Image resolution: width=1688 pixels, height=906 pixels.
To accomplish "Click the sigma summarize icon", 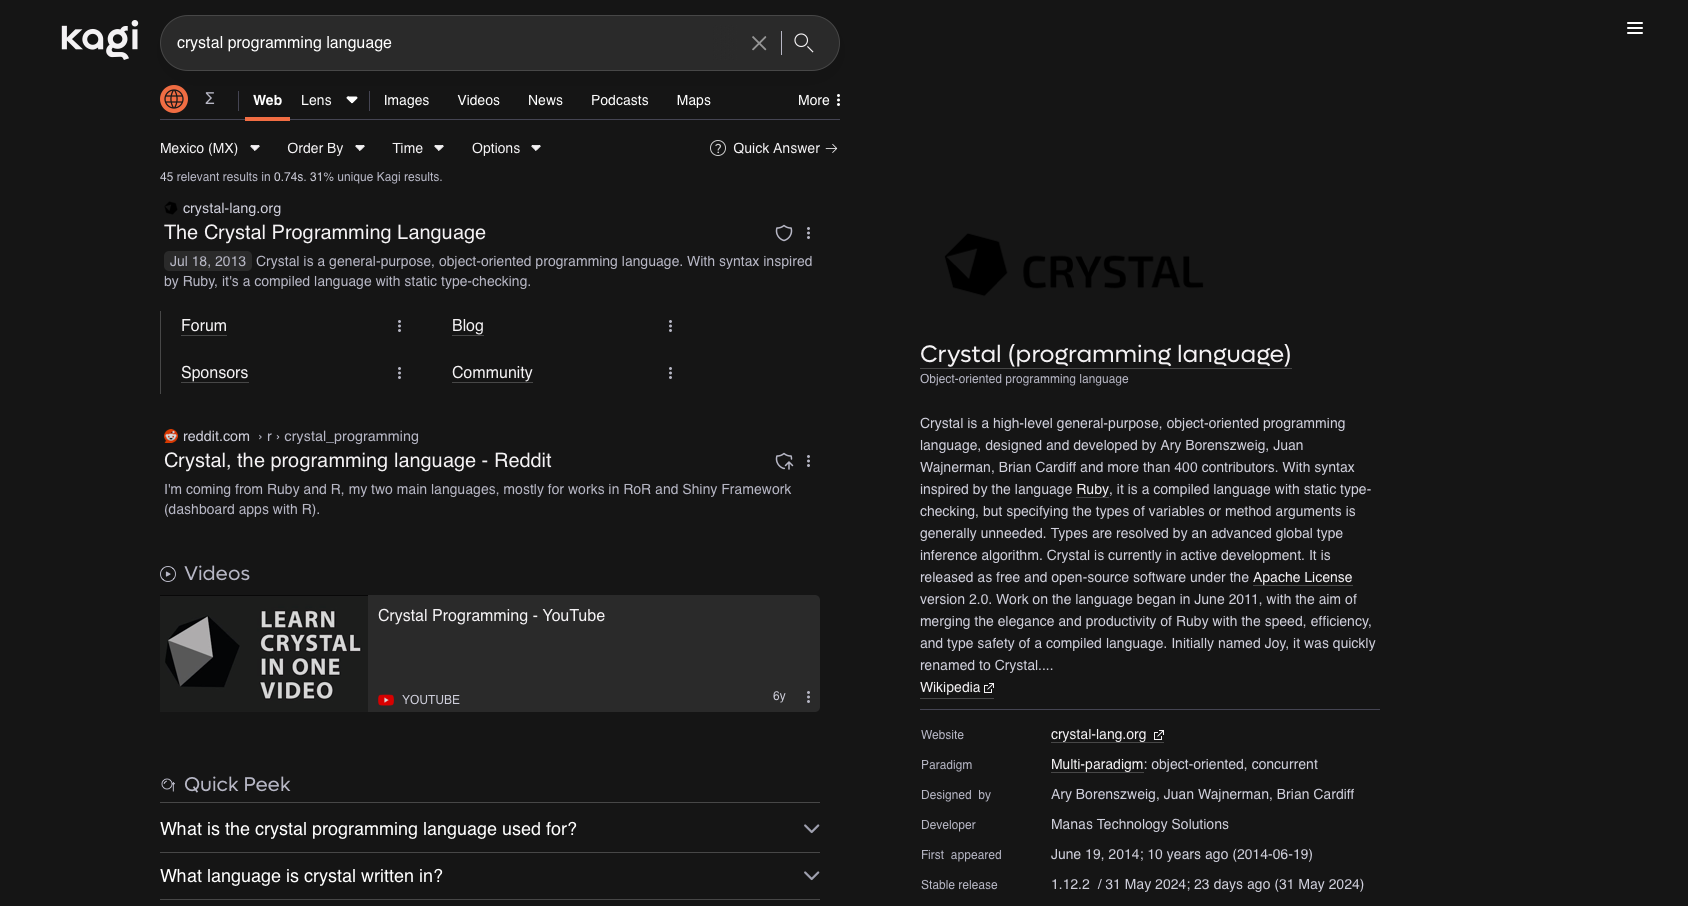I will pos(210,98).
